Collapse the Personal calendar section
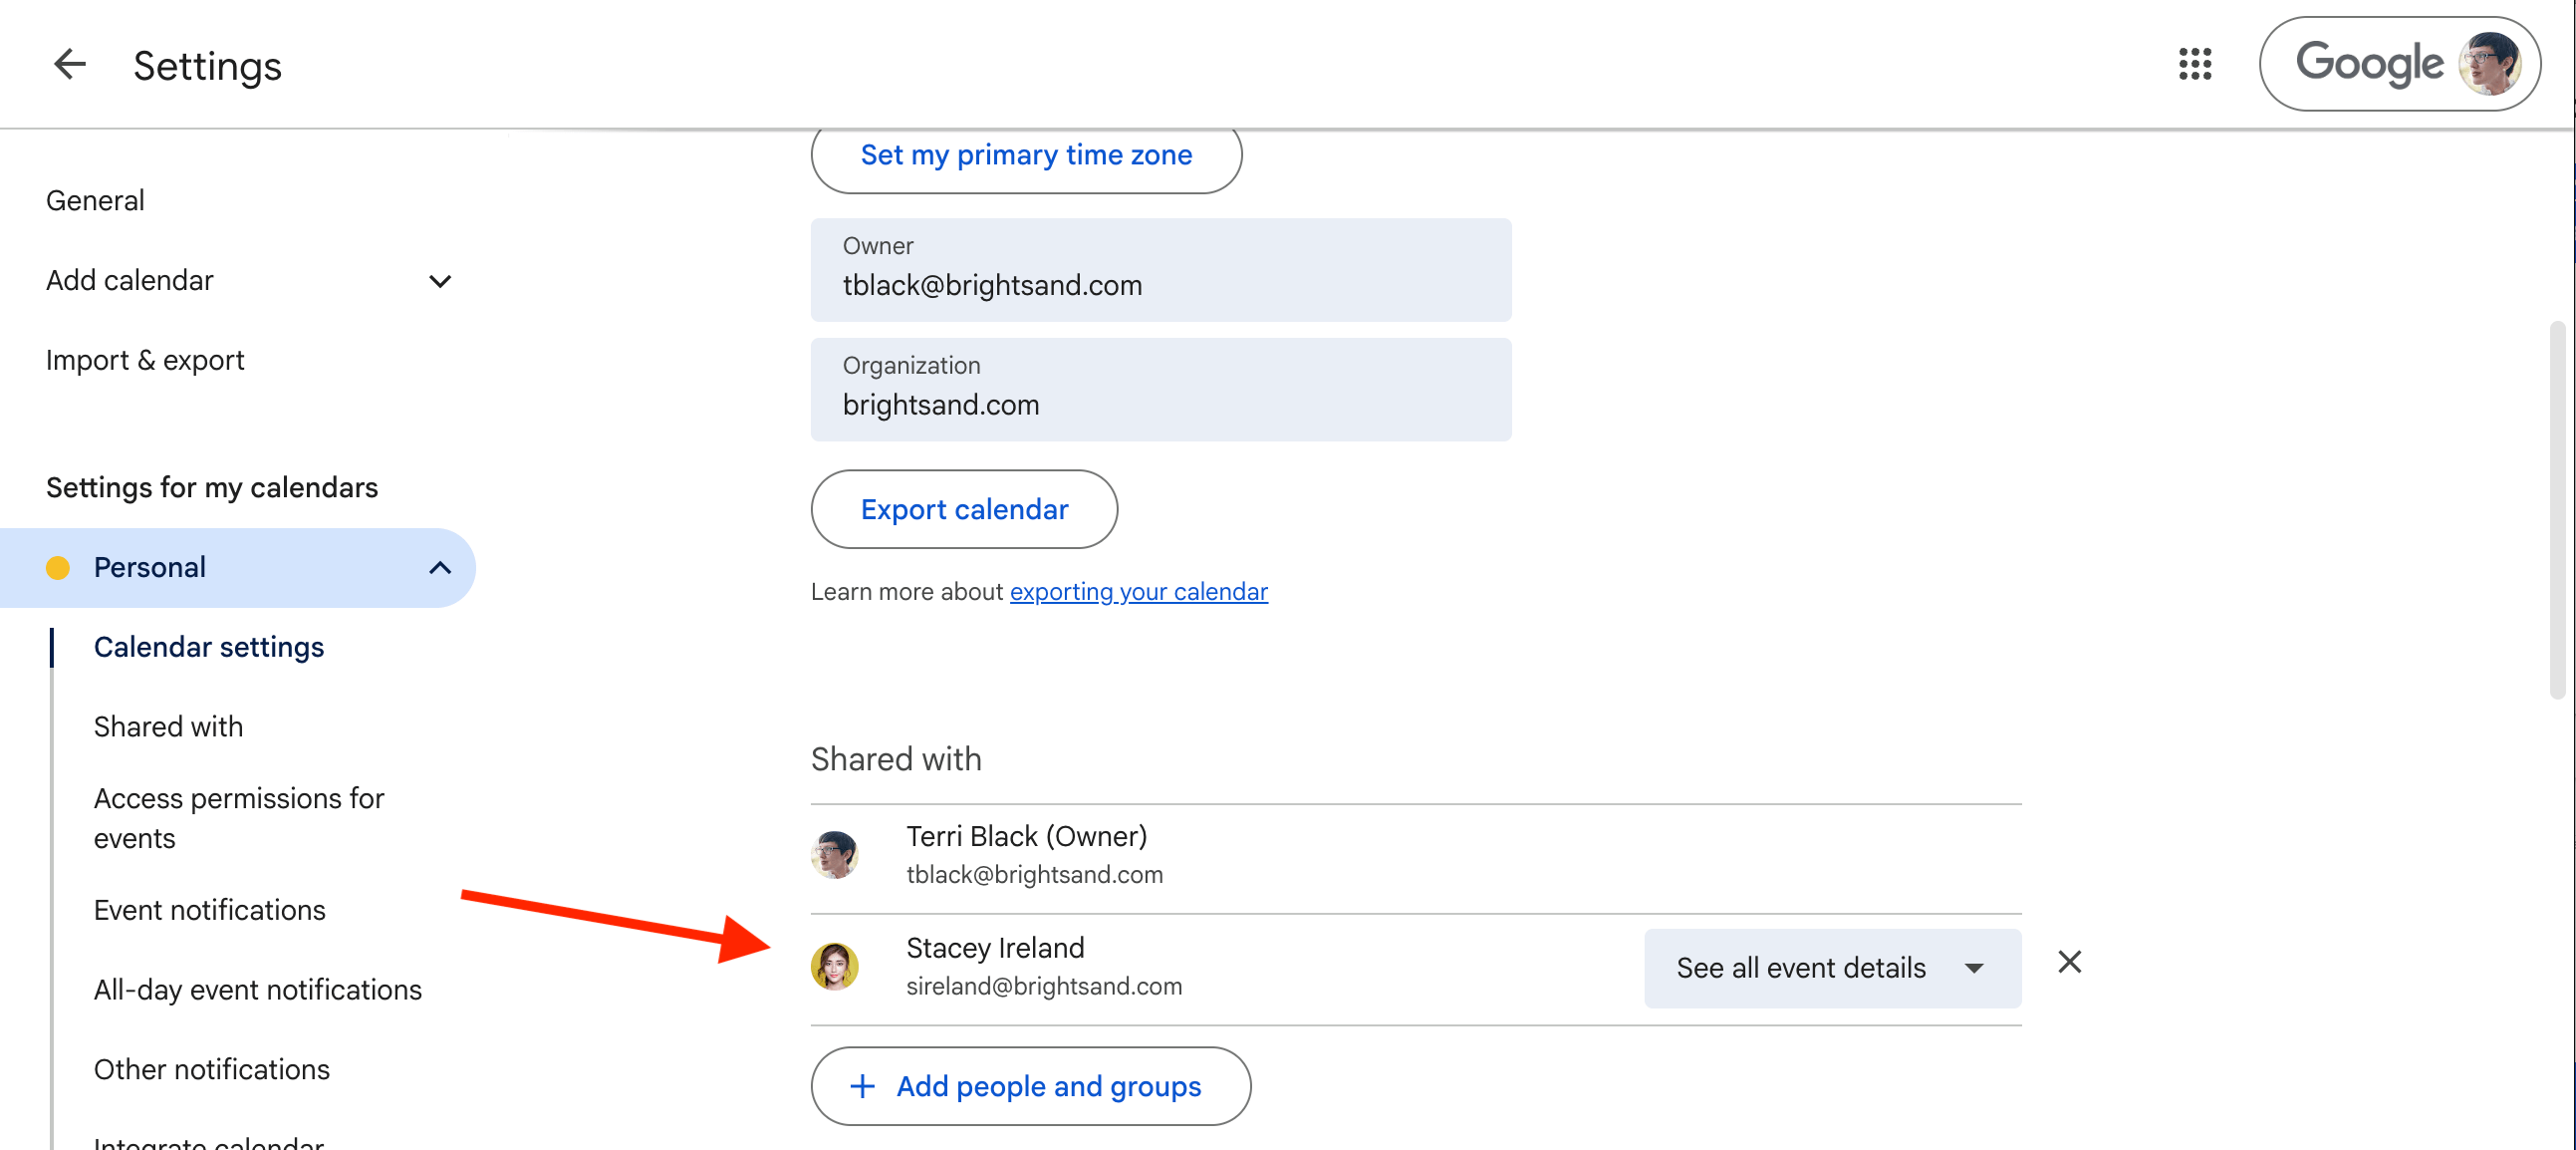Screen dimensions: 2576x1150 (440, 568)
